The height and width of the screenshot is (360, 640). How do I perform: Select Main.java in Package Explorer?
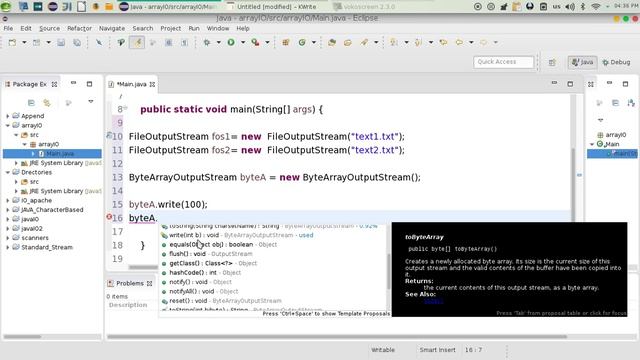pos(60,153)
